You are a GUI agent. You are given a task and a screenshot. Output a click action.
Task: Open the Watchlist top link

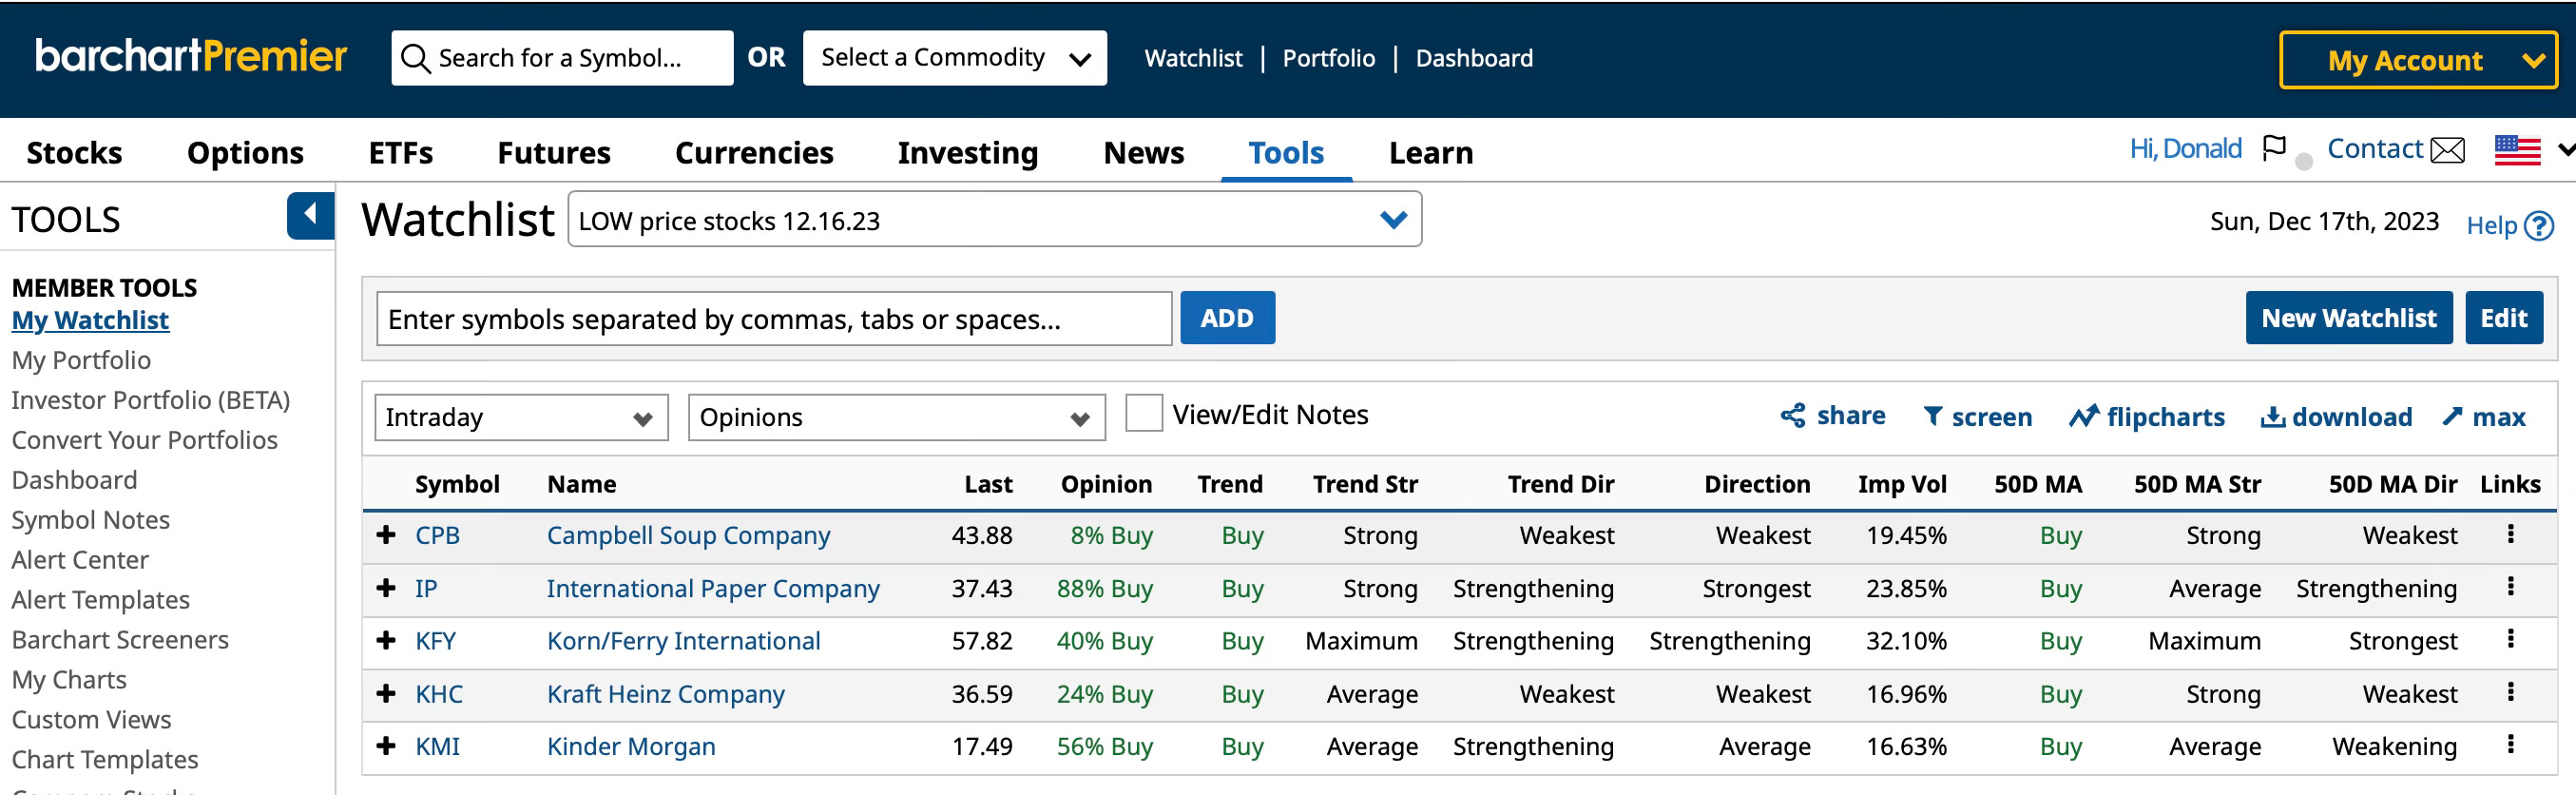click(x=1193, y=58)
